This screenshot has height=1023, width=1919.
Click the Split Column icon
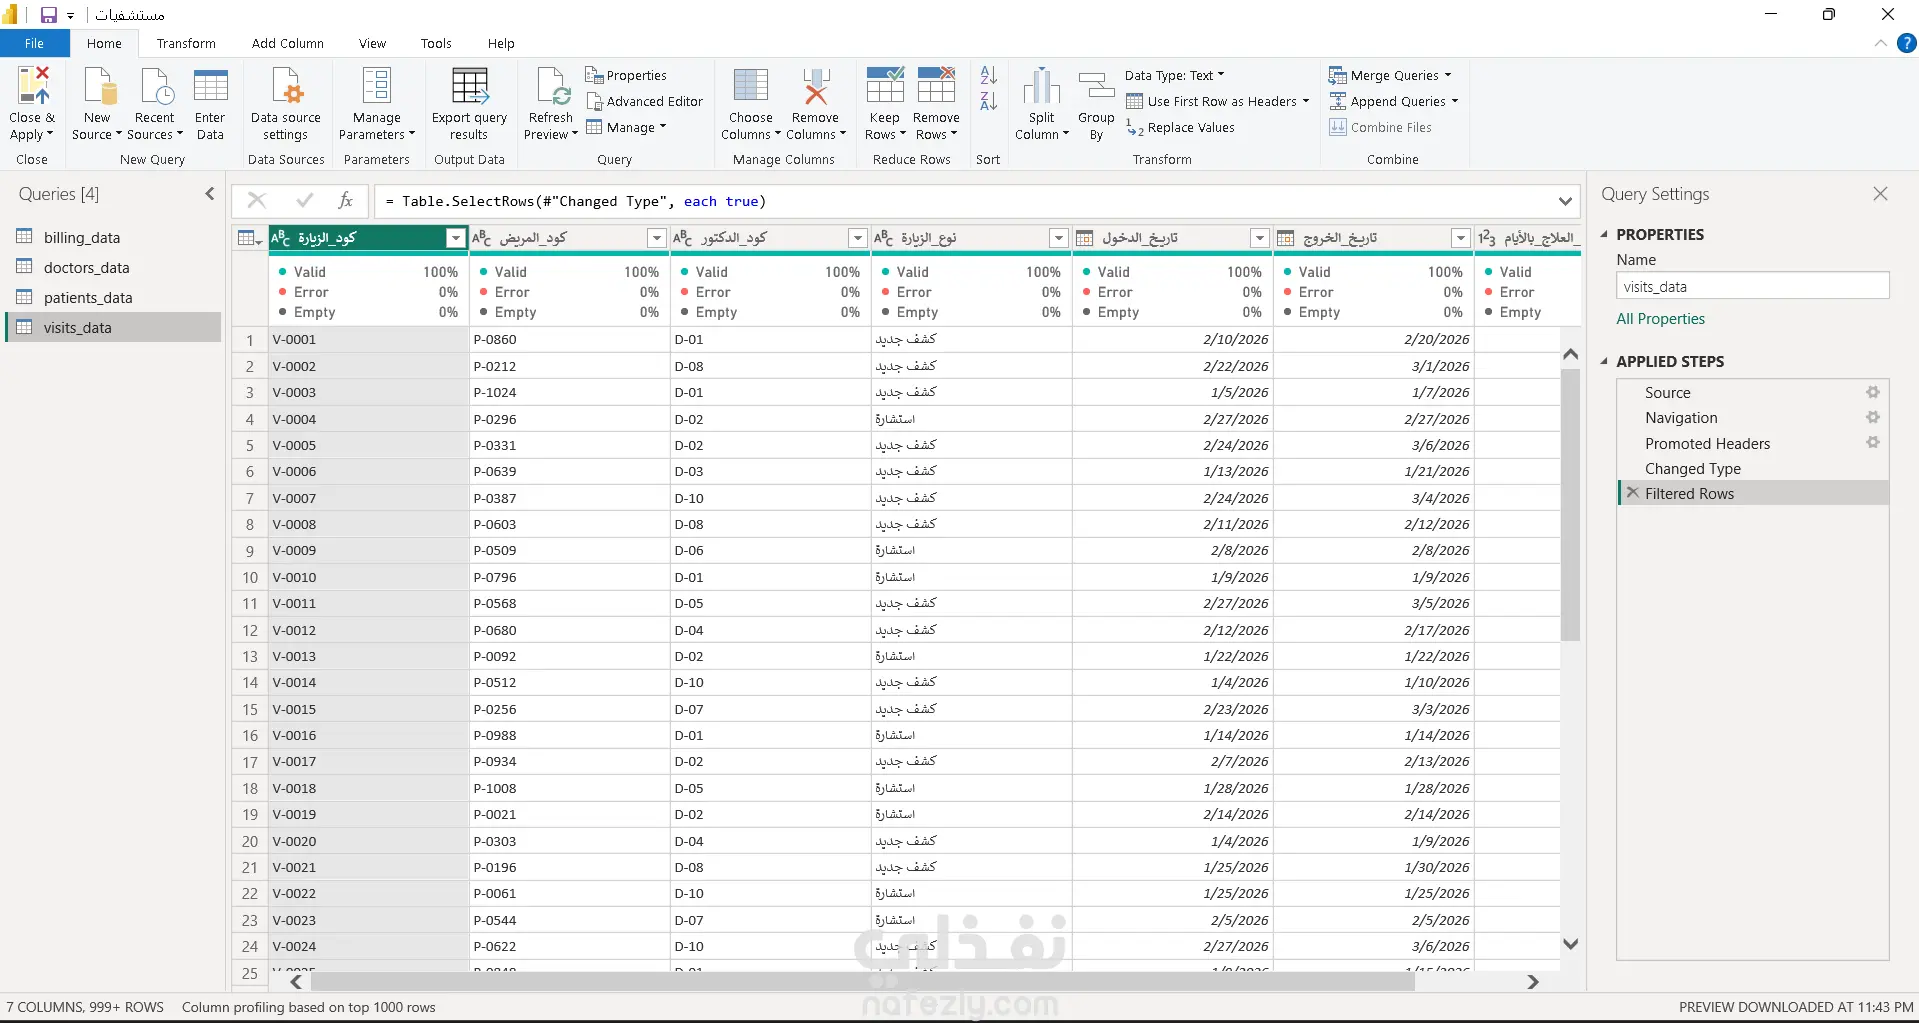[x=1042, y=86]
